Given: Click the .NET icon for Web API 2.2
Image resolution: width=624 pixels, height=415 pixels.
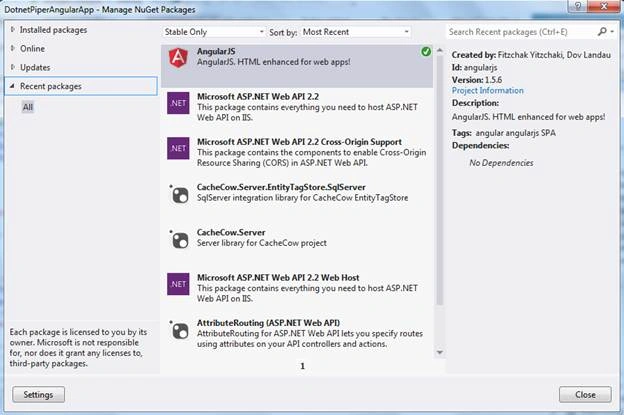Looking at the screenshot, I should click(x=178, y=103).
